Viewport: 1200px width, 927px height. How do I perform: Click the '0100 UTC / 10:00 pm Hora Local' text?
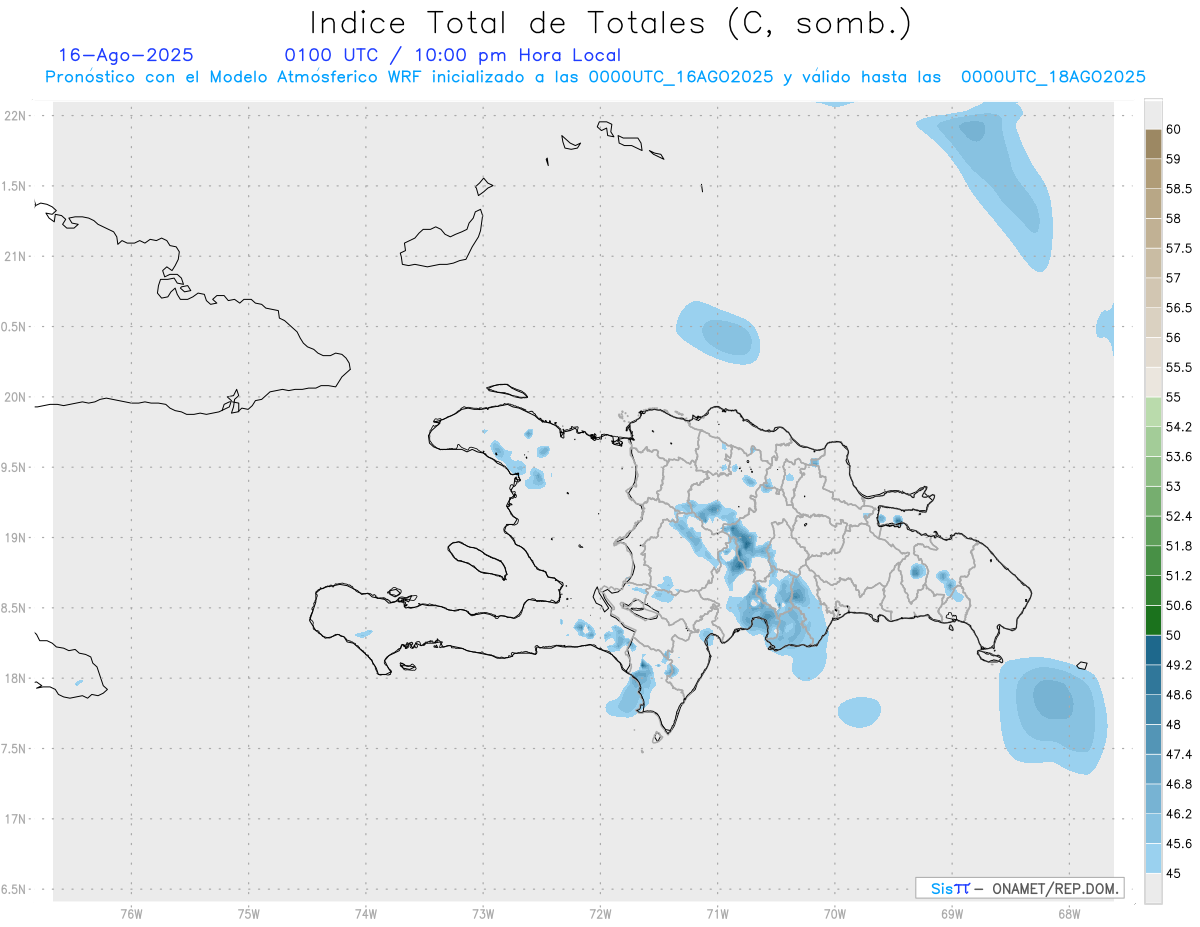(453, 55)
